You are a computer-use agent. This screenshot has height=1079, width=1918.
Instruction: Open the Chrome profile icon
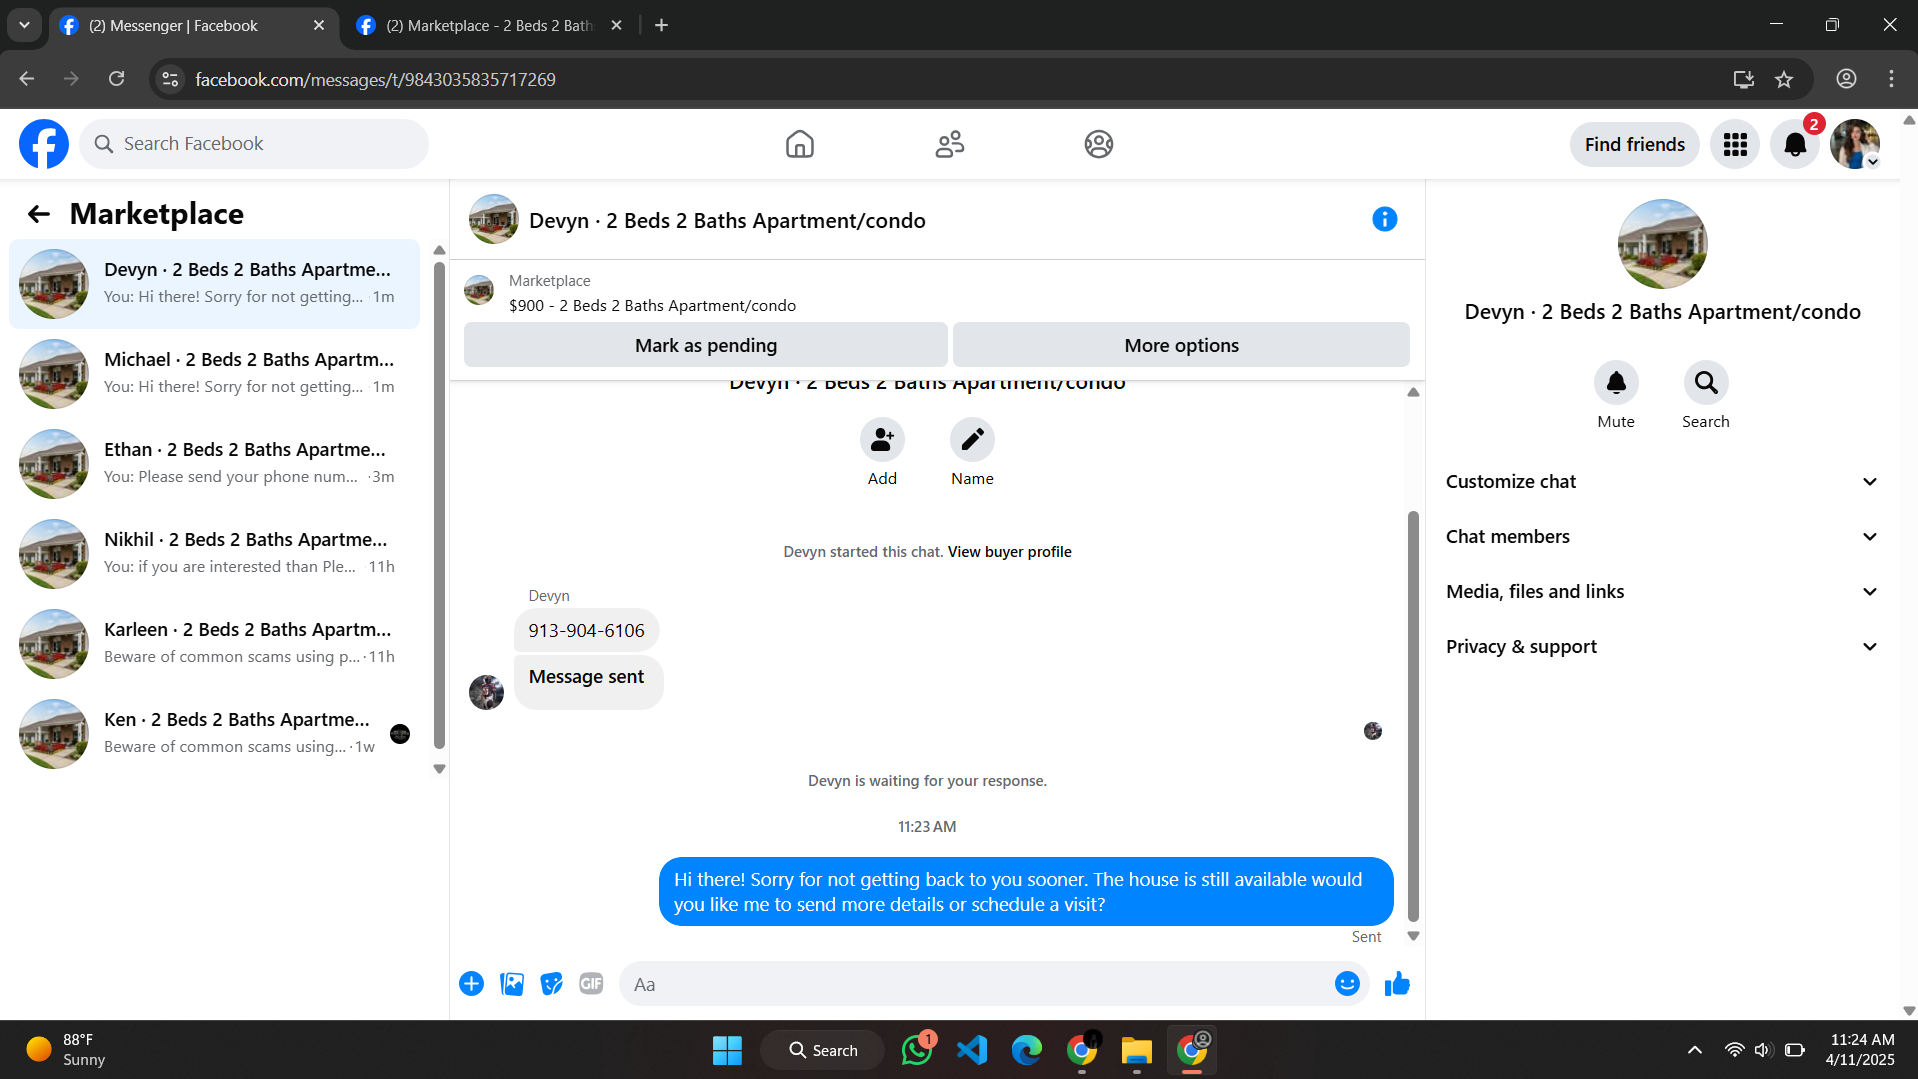coord(1846,79)
